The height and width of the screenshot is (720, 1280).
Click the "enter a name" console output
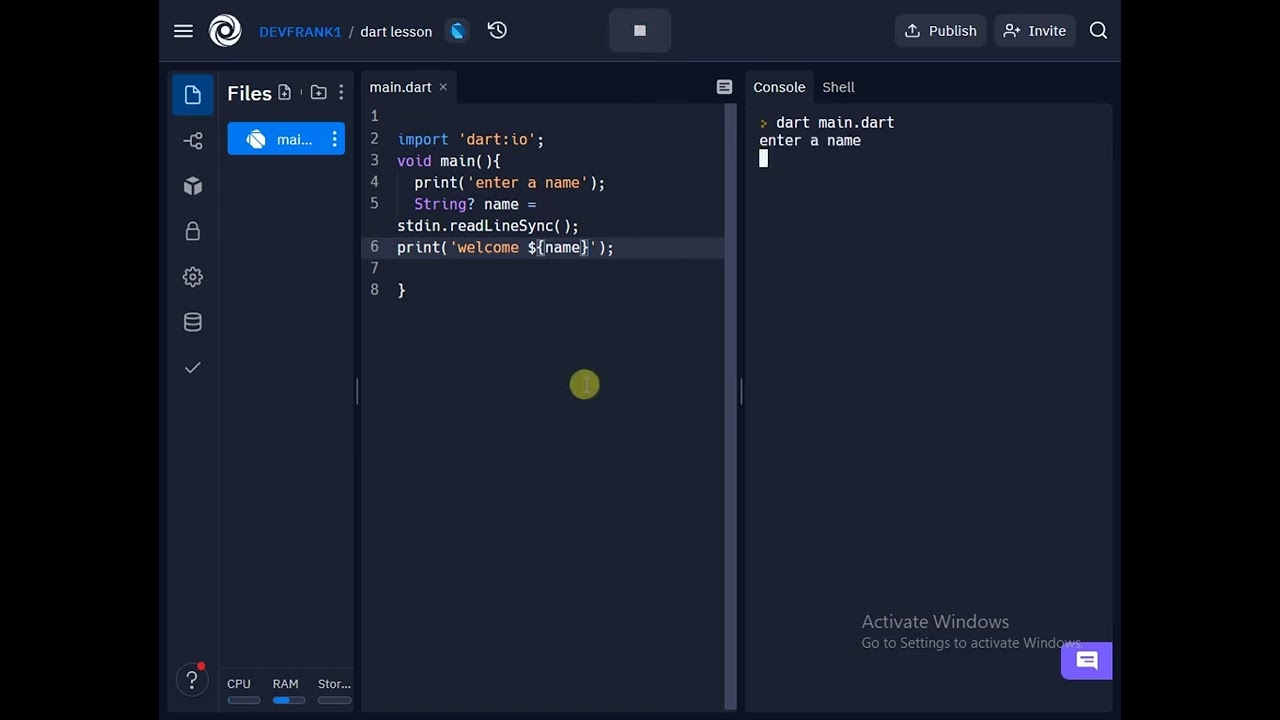click(810, 141)
